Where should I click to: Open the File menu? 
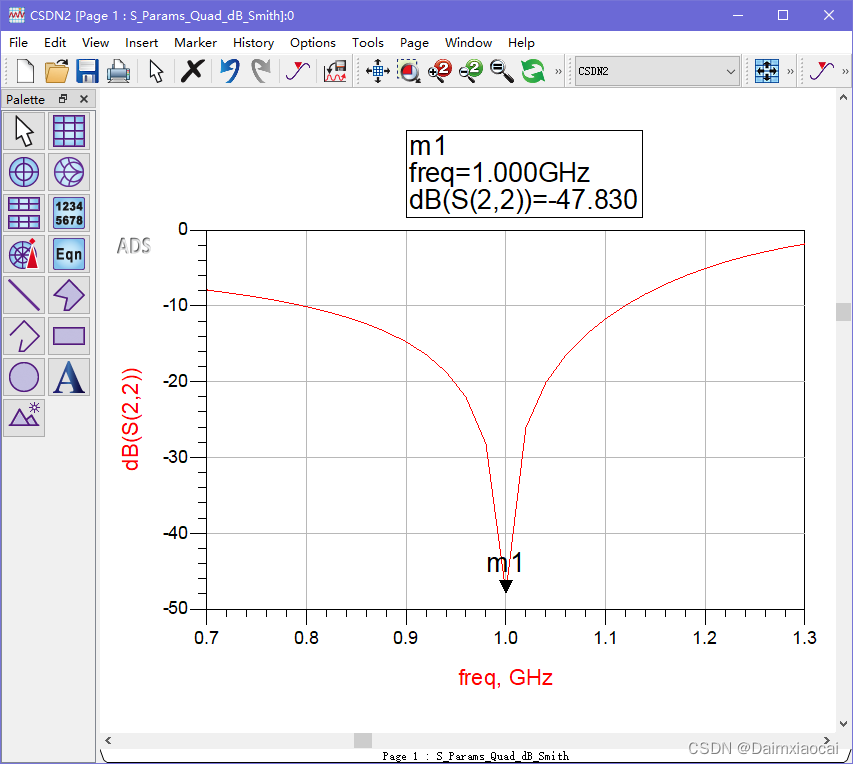tap(18, 42)
